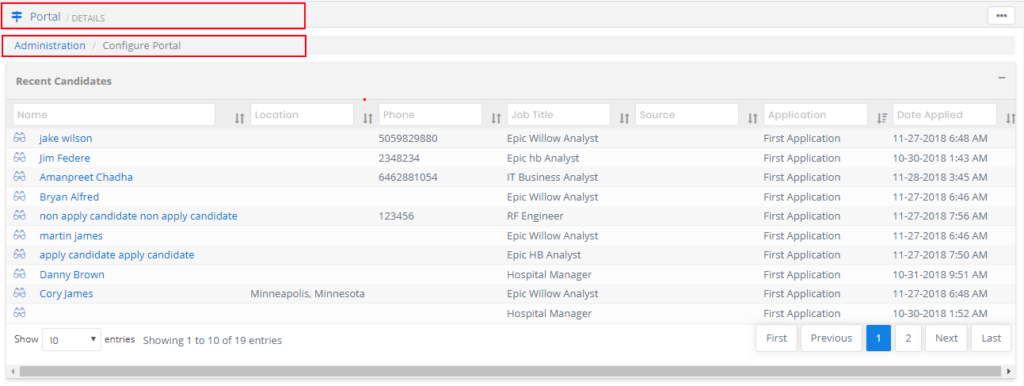Sort by the Date Applied column arrows
1024x386 pixels.
[x=1011, y=118]
